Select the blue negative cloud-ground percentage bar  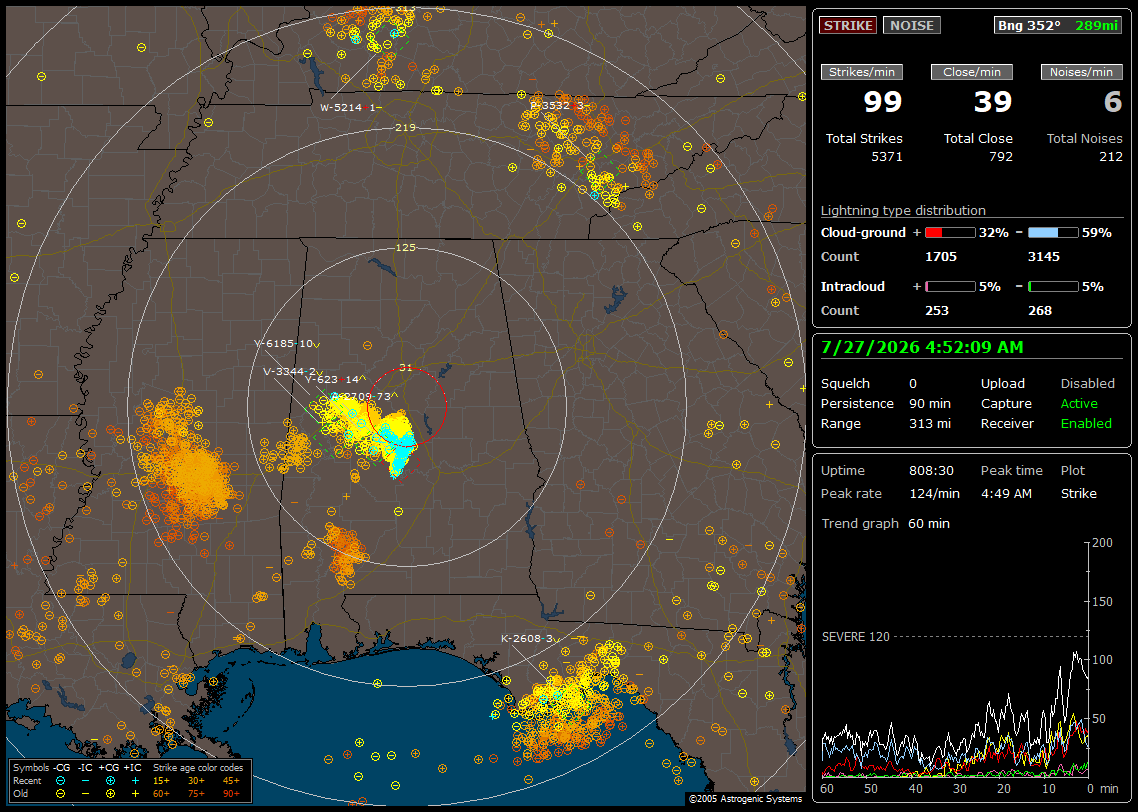click(1053, 233)
